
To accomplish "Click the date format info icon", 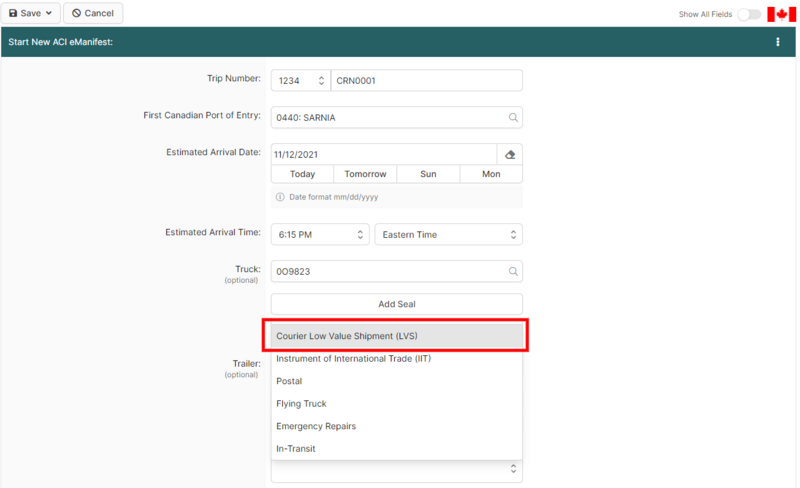I will click(280, 197).
